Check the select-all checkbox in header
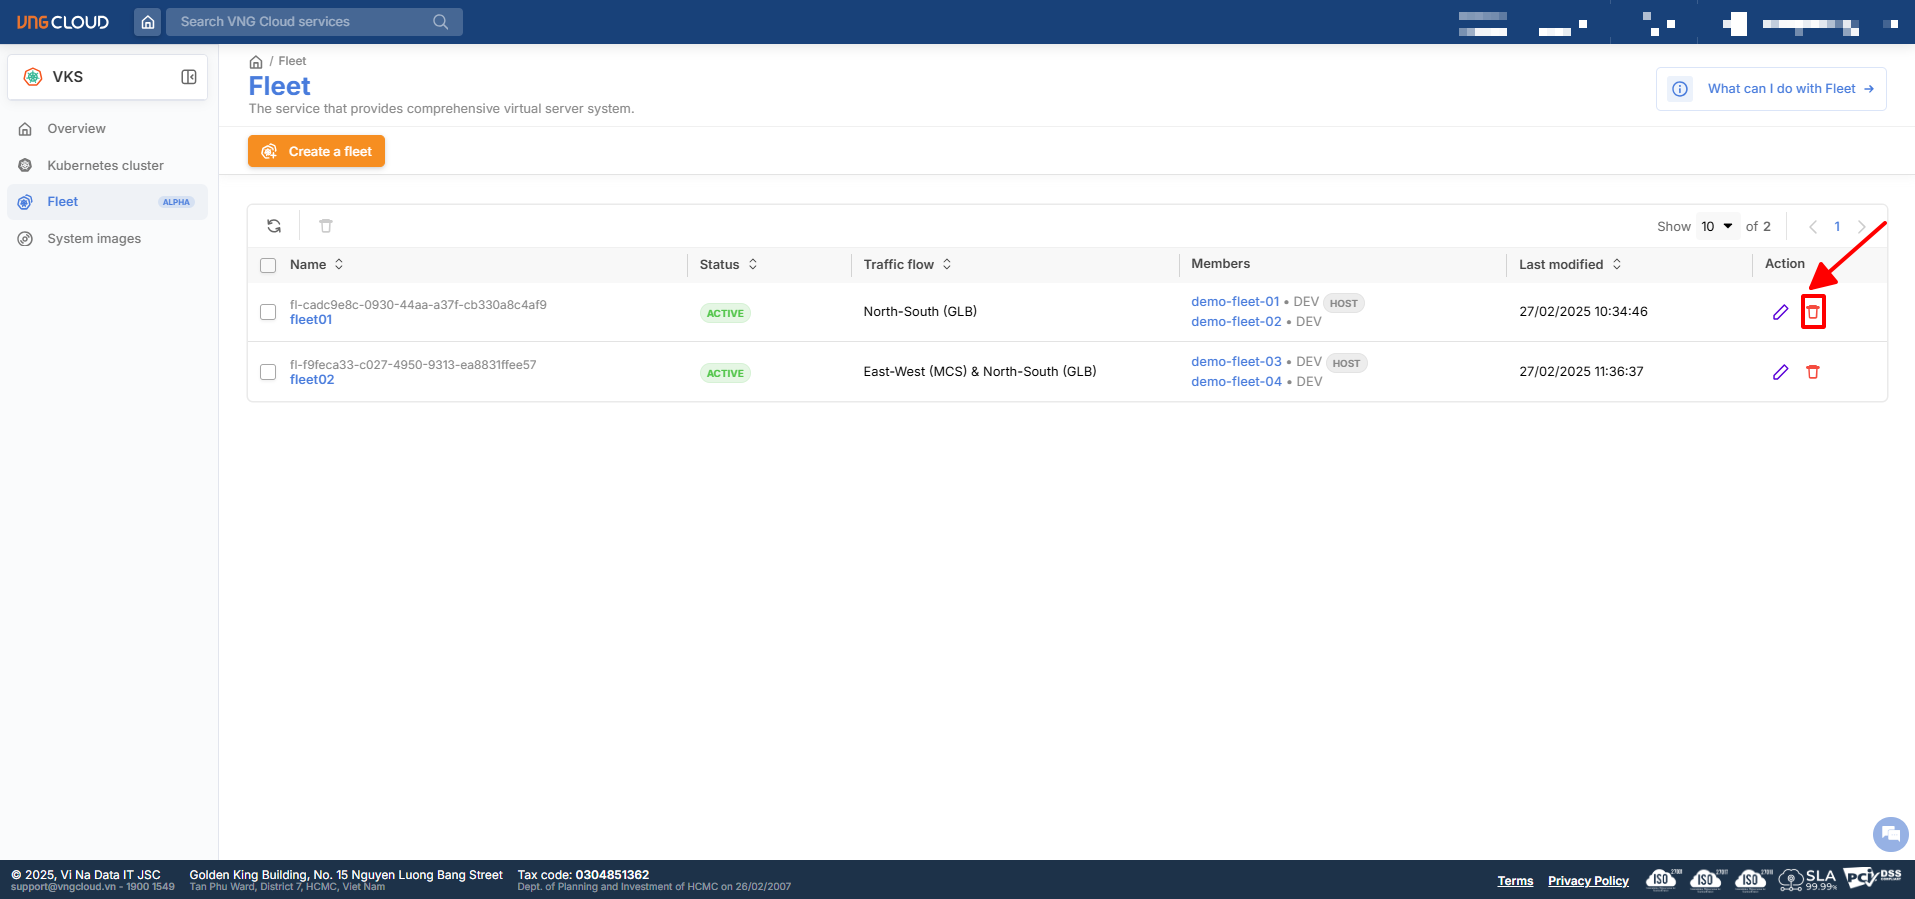The image size is (1915, 899). (x=268, y=265)
